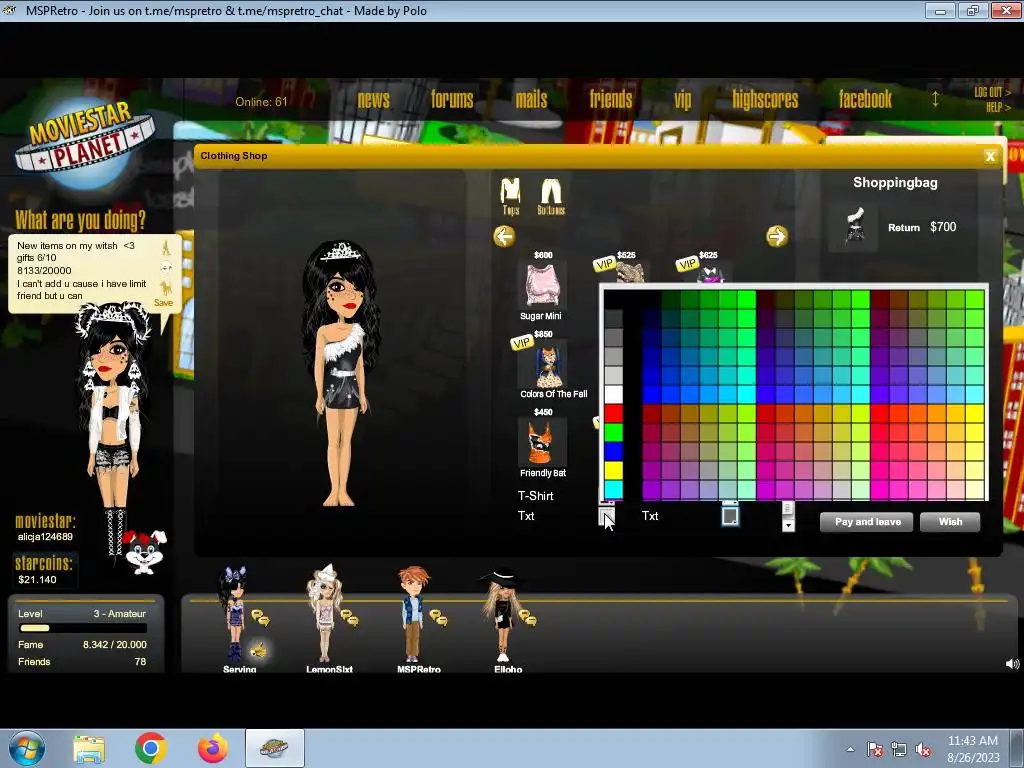
Task: Open the forums menu
Action: tap(452, 99)
